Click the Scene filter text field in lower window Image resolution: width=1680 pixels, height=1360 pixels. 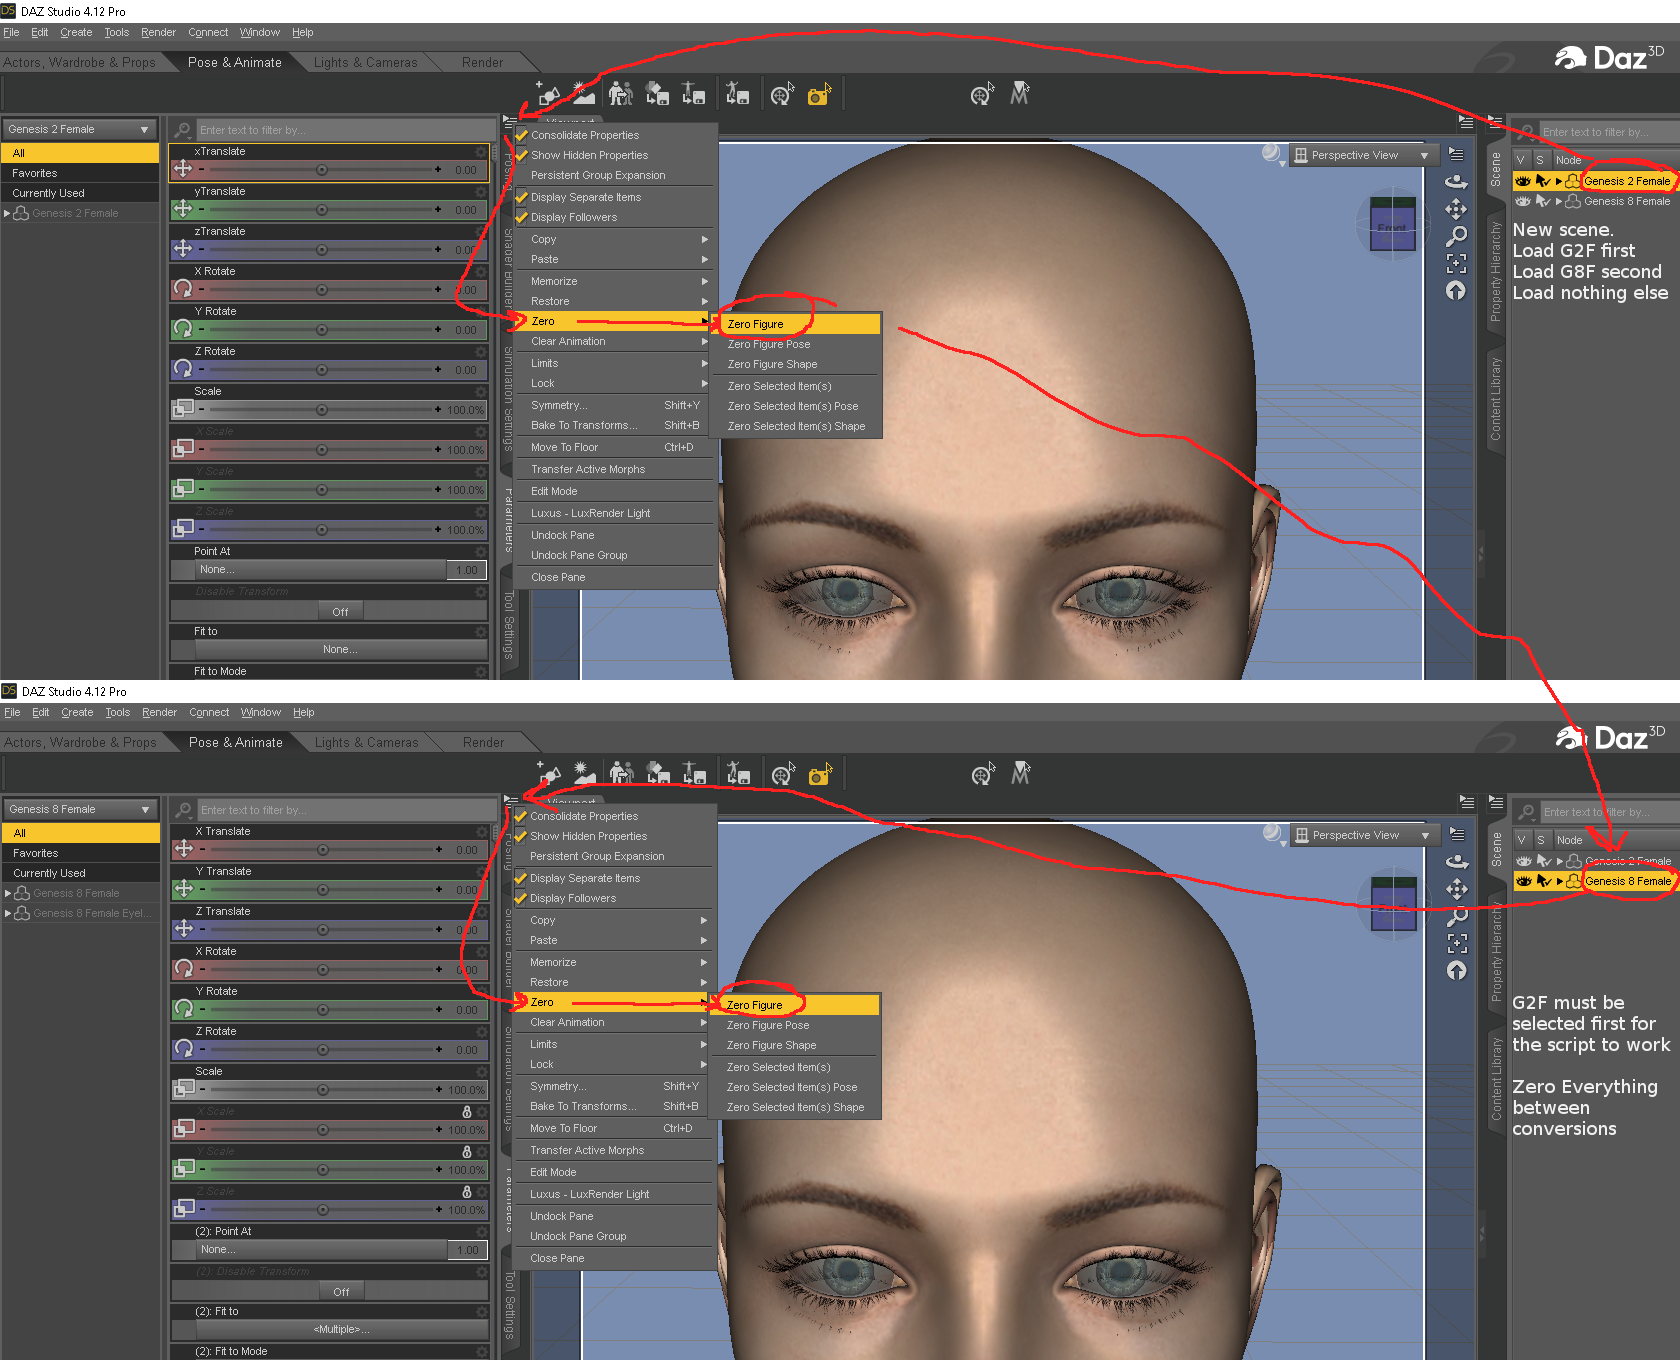point(1609,812)
